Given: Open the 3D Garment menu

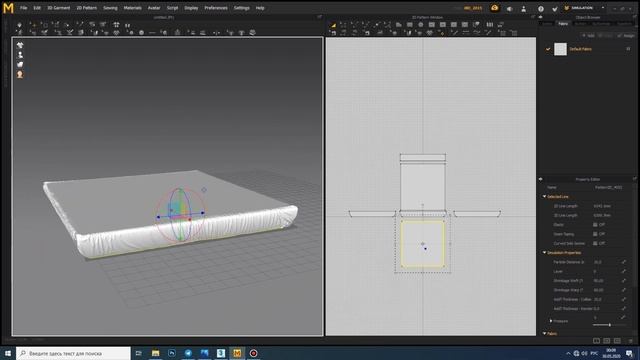Looking at the screenshot, I should pyautogui.click(x=59, y=8).
